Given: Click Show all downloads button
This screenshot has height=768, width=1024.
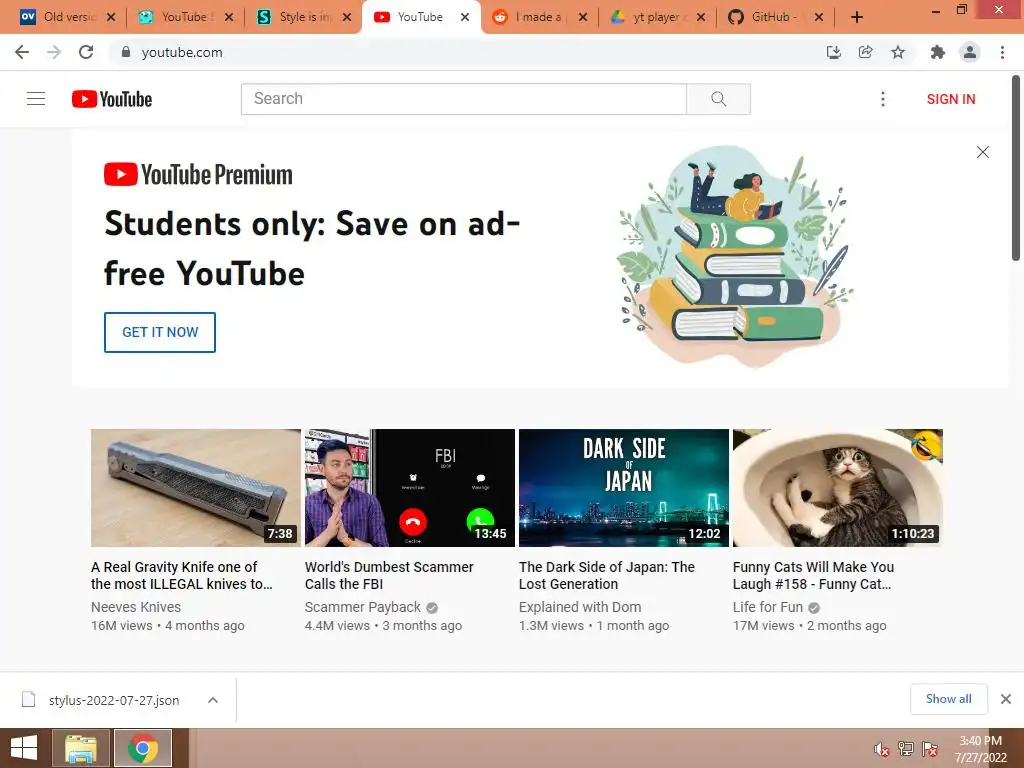Looking at the screenshot, I should point(948,699).
